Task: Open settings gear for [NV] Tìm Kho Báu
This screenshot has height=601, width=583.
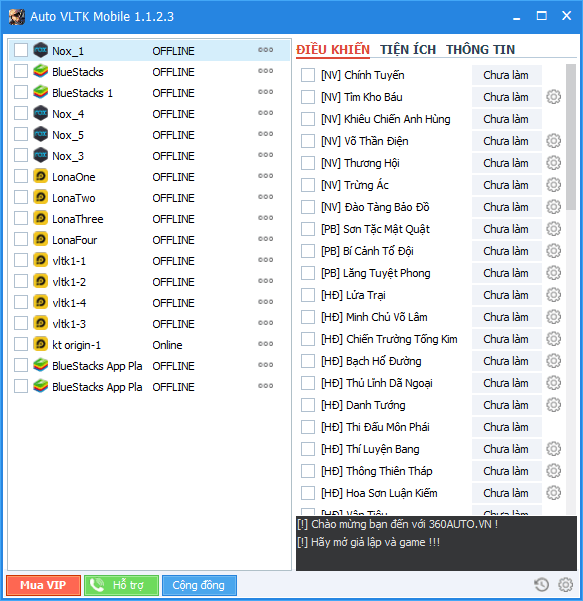Action: tap(553, 97)
